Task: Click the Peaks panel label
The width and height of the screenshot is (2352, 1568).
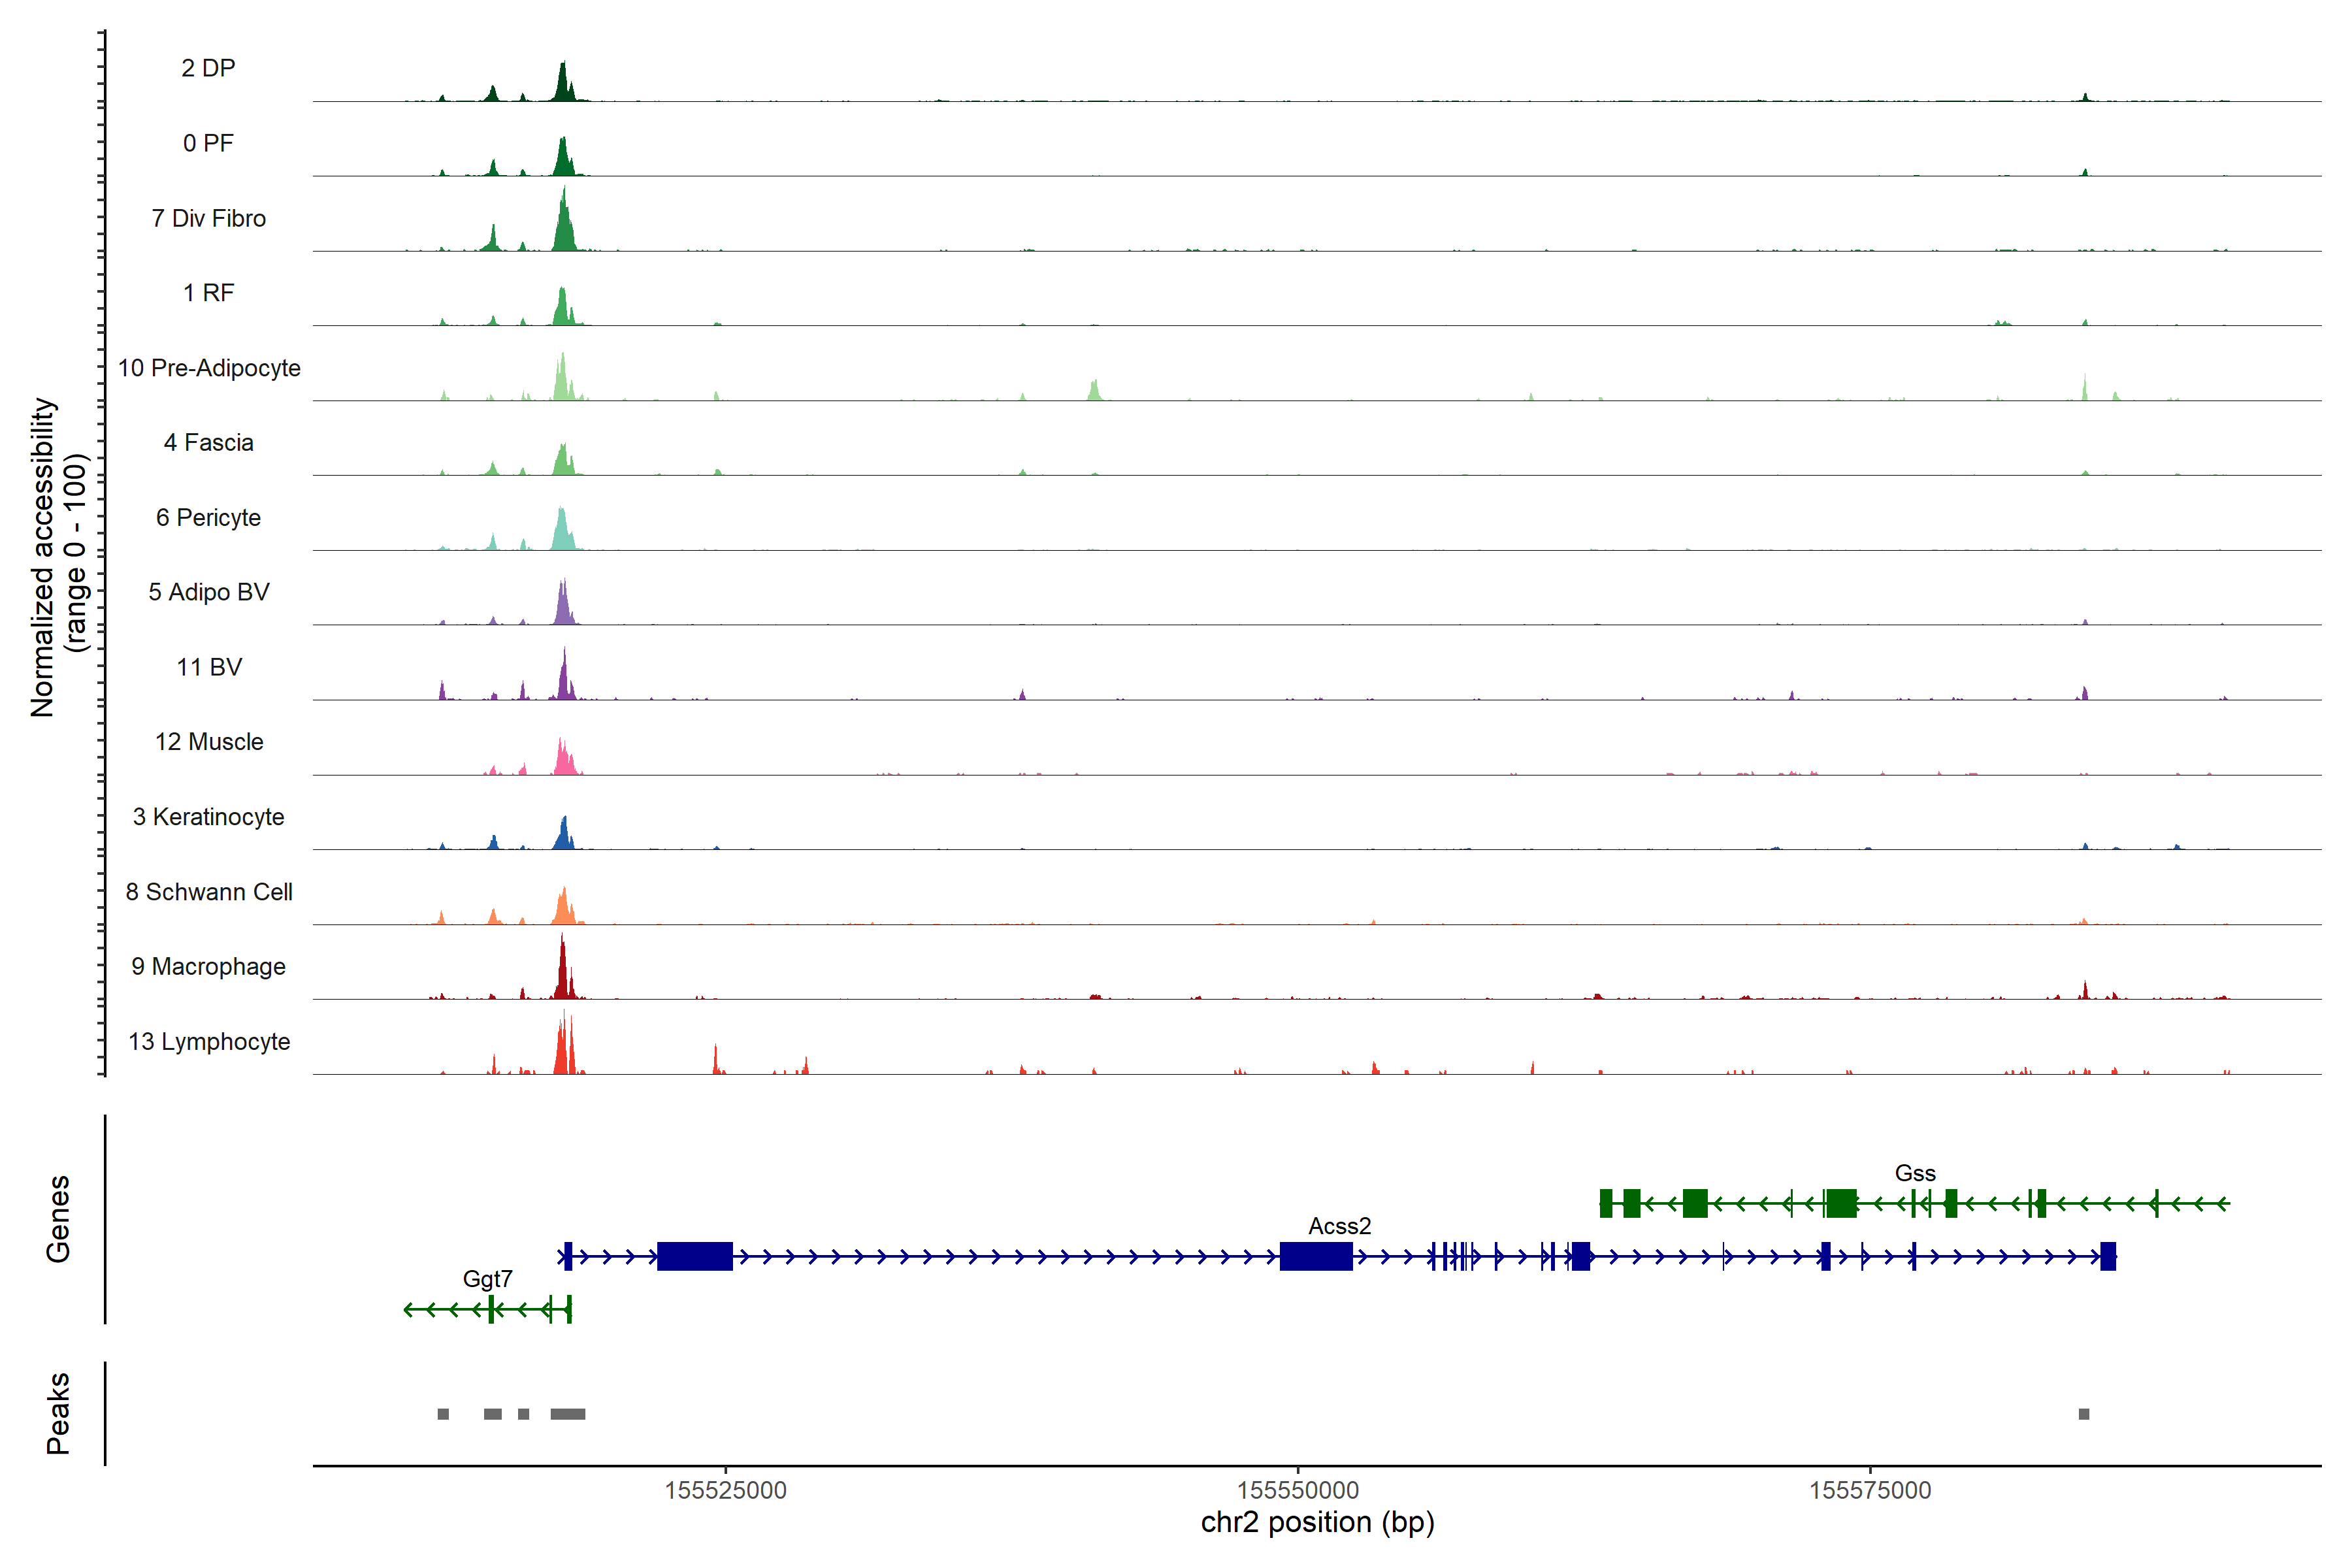Action: point(58,1413)
